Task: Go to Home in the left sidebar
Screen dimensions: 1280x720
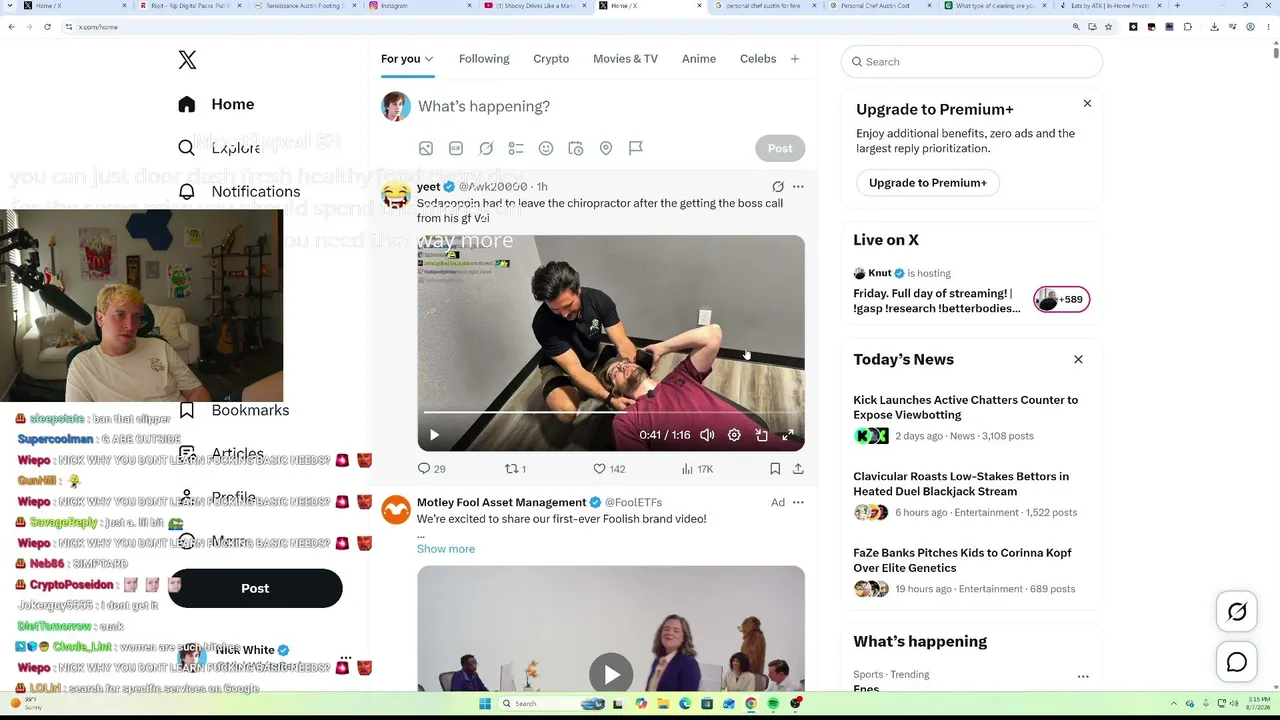Action: pyautogui.click(x=217, y=104)
